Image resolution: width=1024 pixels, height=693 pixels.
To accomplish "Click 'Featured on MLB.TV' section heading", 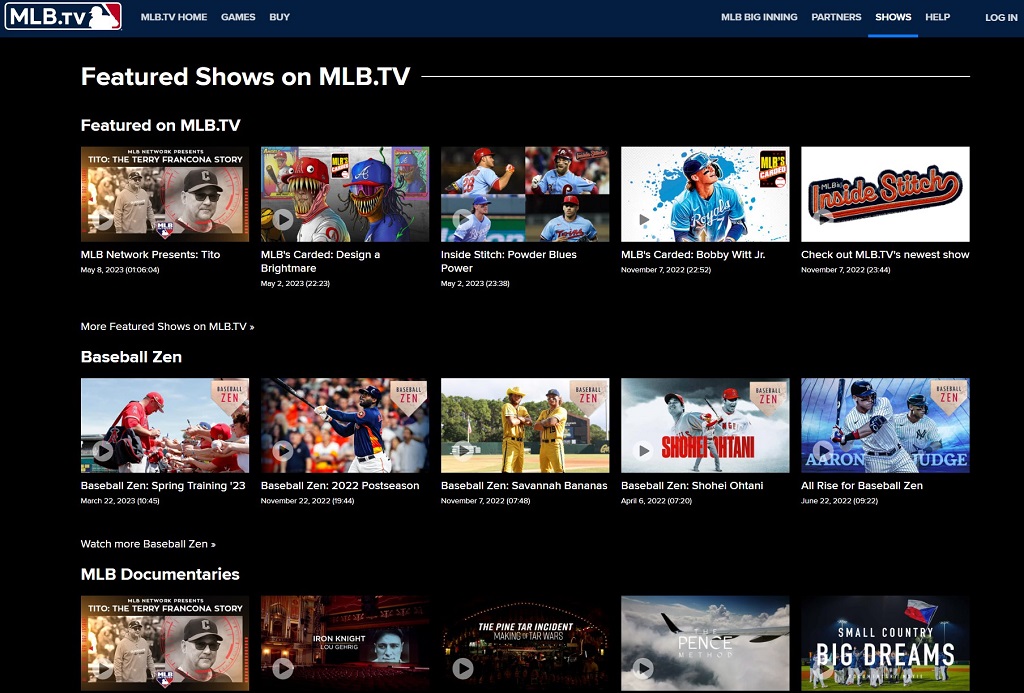I will tap(160, 125).
